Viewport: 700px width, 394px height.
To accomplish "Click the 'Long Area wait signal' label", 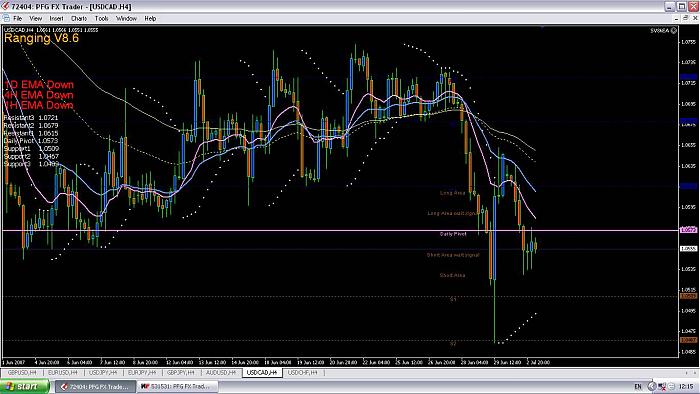I will (x=451, y=213).
